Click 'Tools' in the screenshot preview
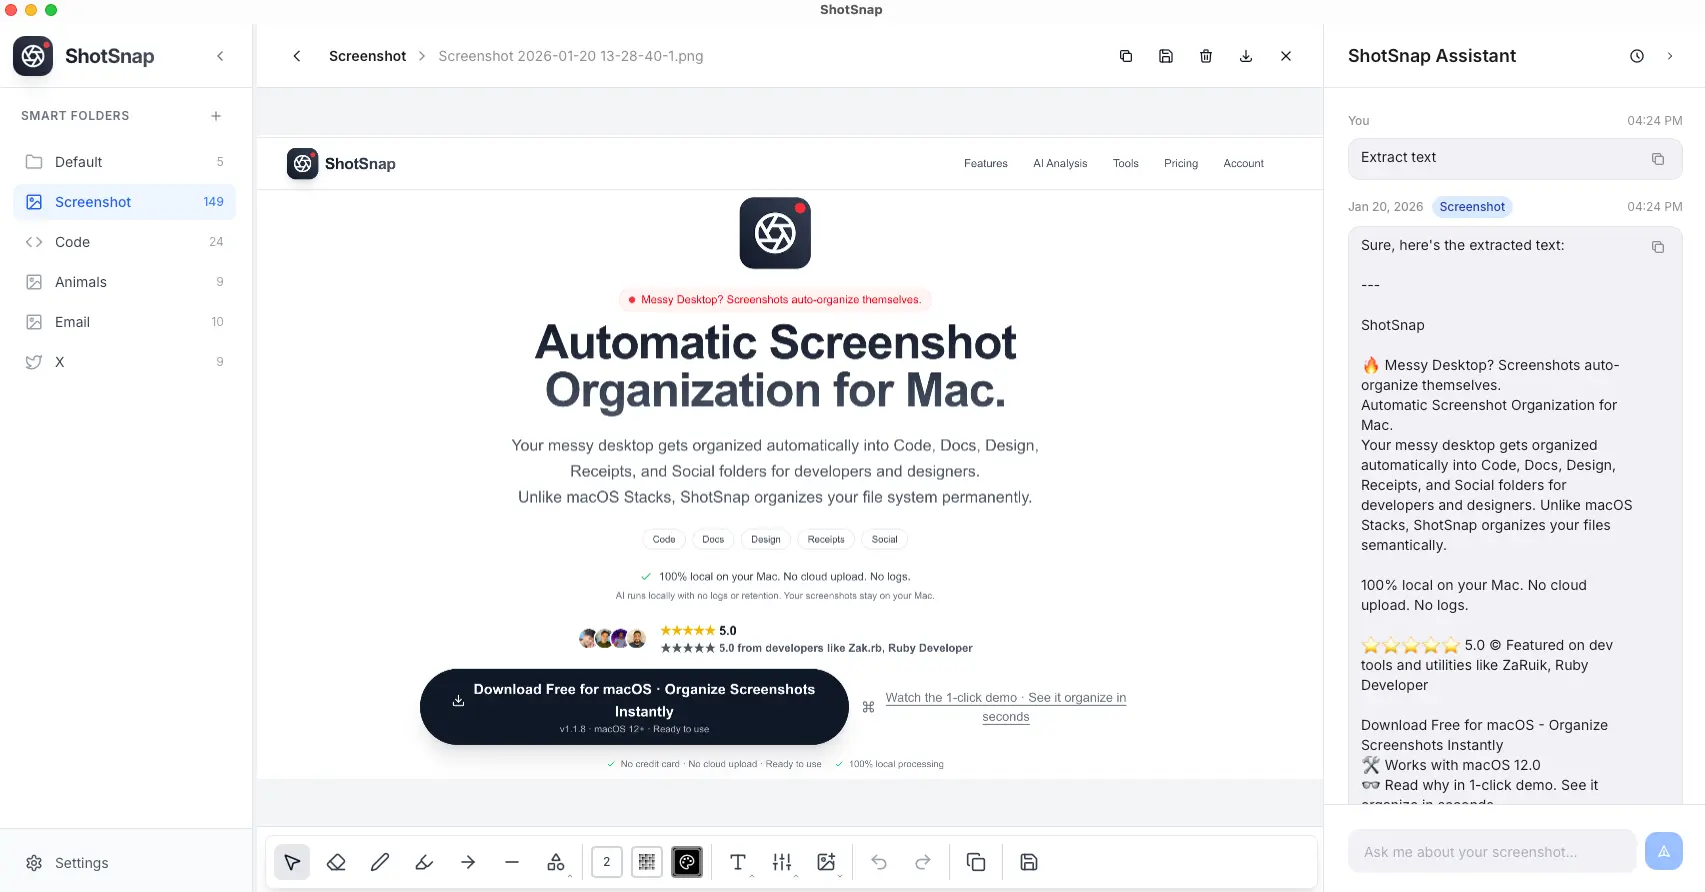The height and width of the screenshot is (892, 1705). [1126, 163]
